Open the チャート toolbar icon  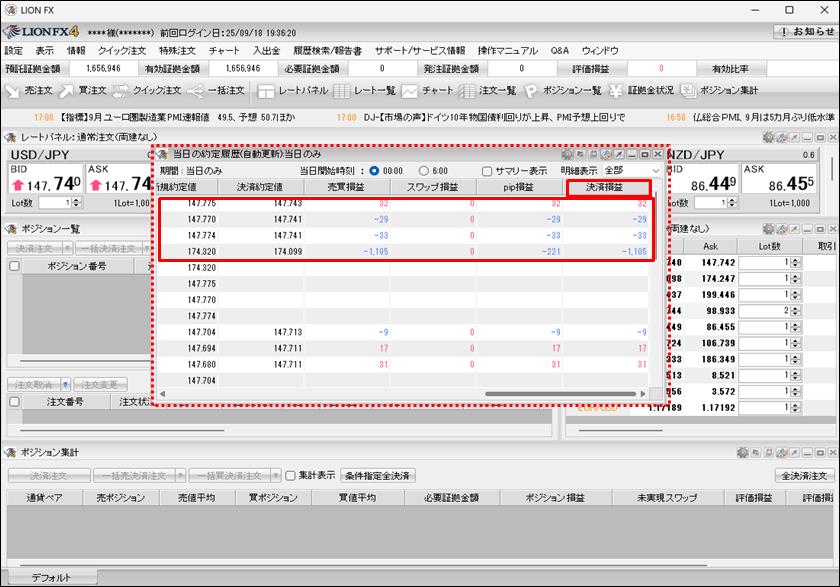(427, 91)
